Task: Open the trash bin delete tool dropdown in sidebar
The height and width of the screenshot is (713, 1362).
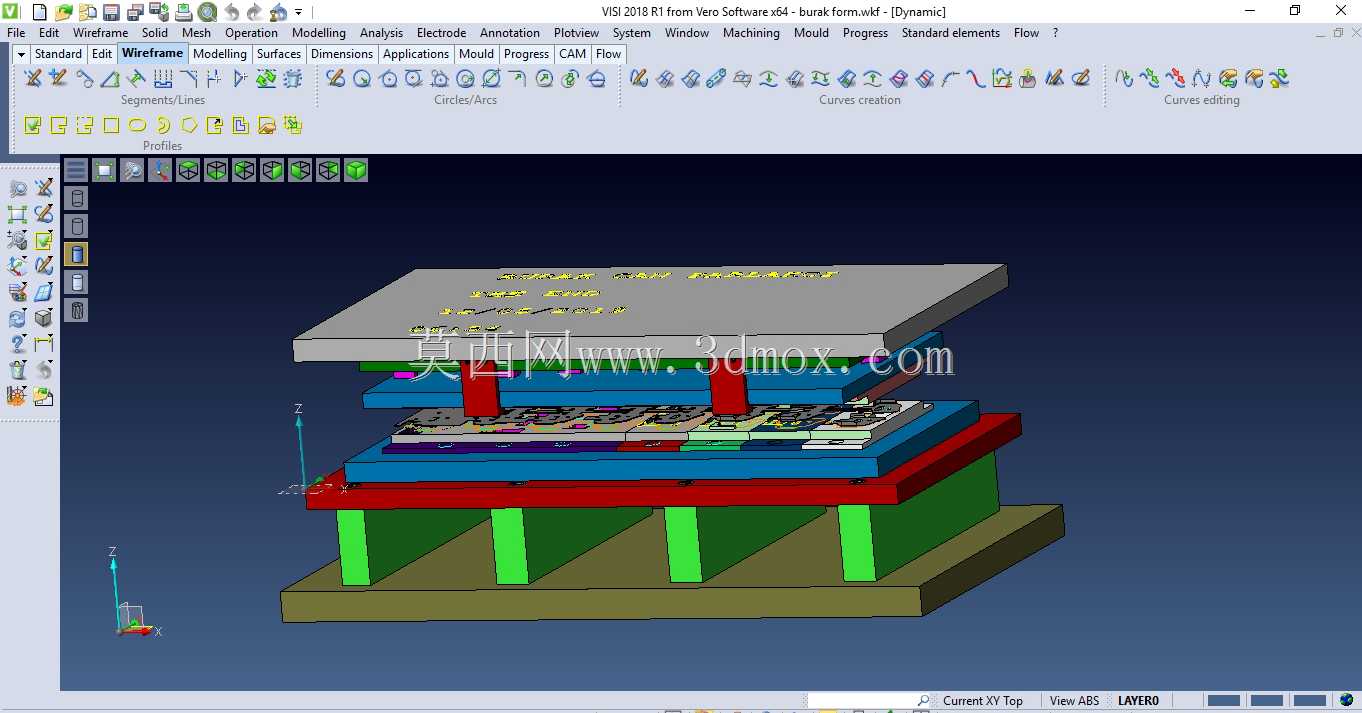Action: pyautogui.click(x=17, y=370)
